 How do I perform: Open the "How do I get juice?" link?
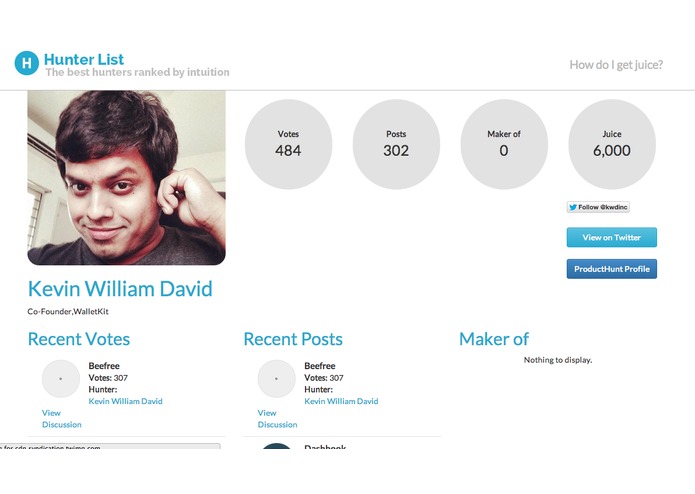(x=616, y=65)
